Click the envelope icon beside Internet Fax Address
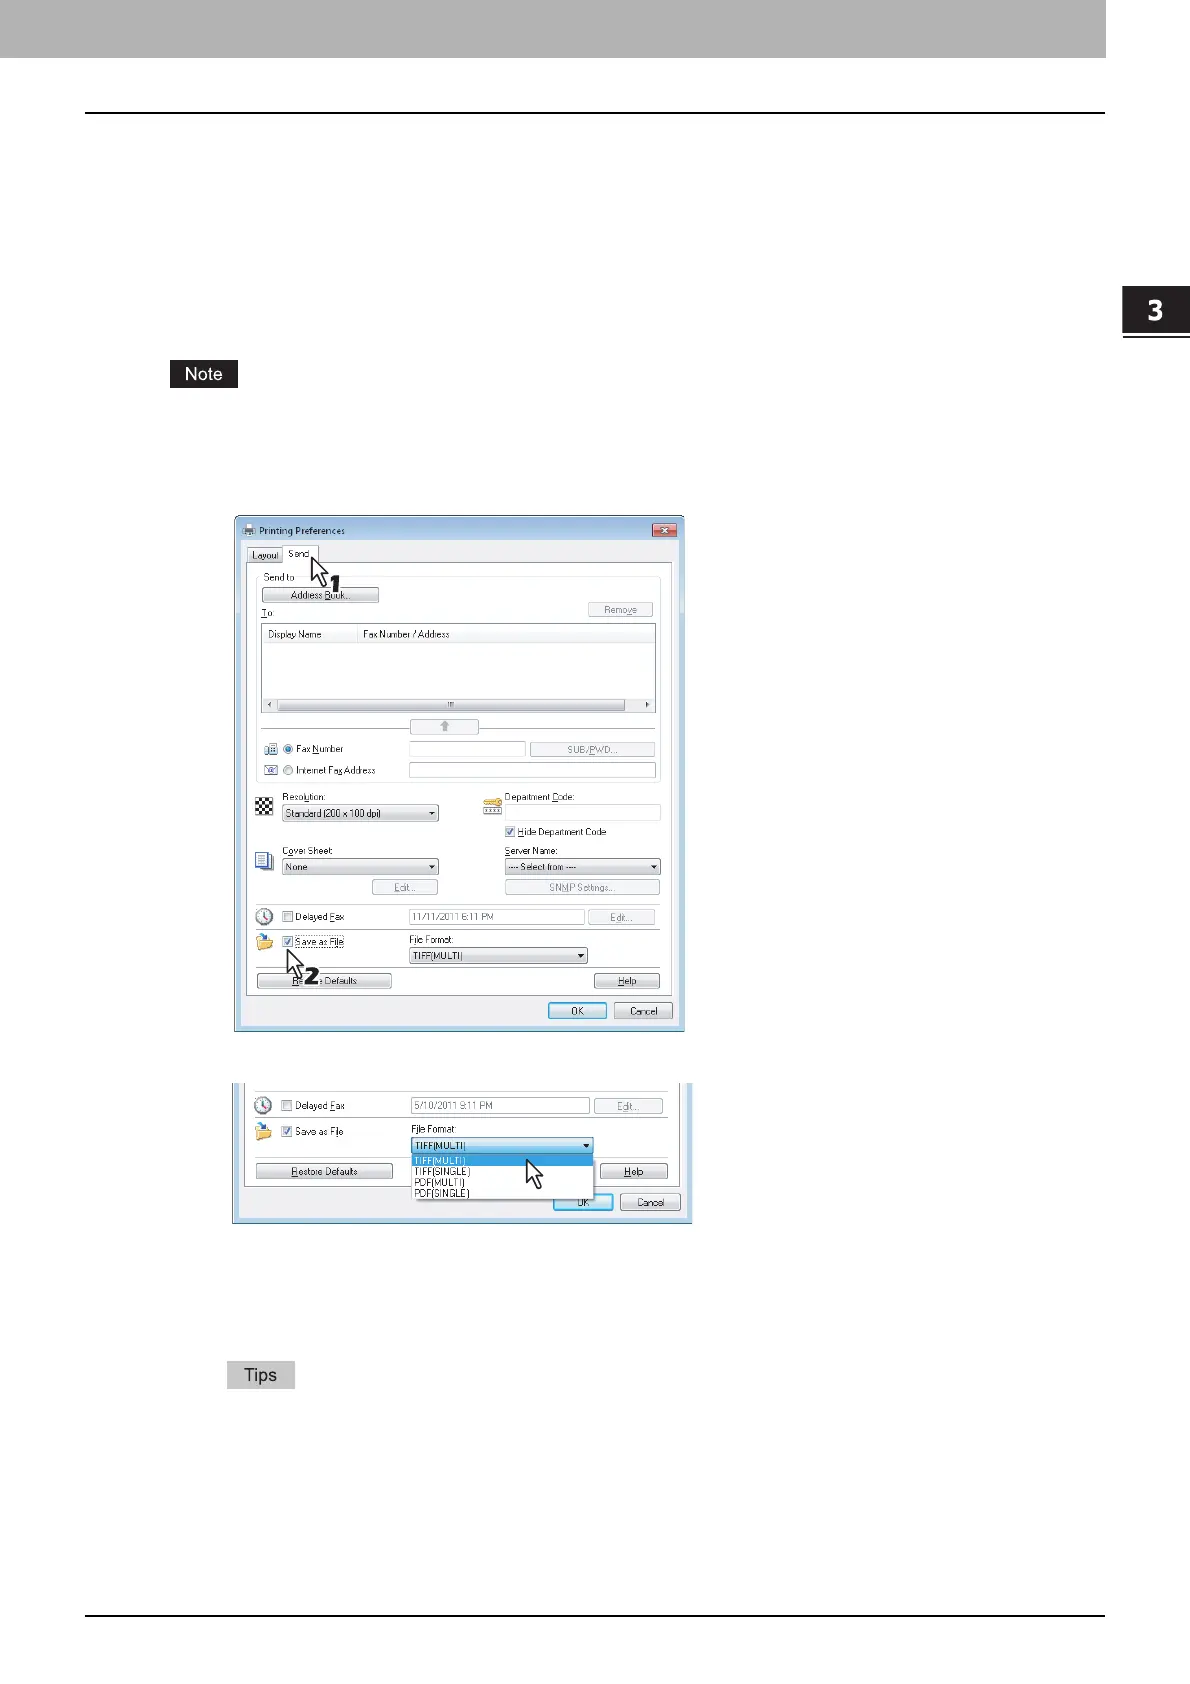 click(x=270, y=770)
